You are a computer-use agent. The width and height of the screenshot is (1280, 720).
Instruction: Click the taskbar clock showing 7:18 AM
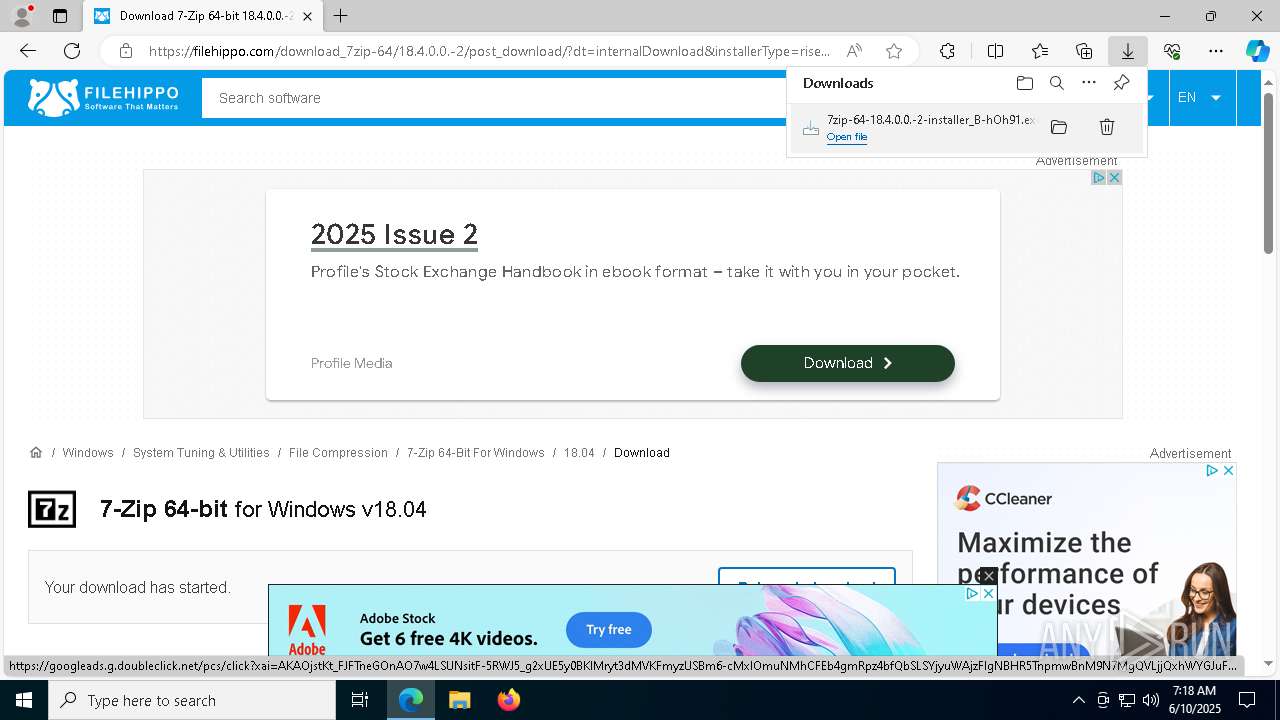click(x=1194, y=700)
